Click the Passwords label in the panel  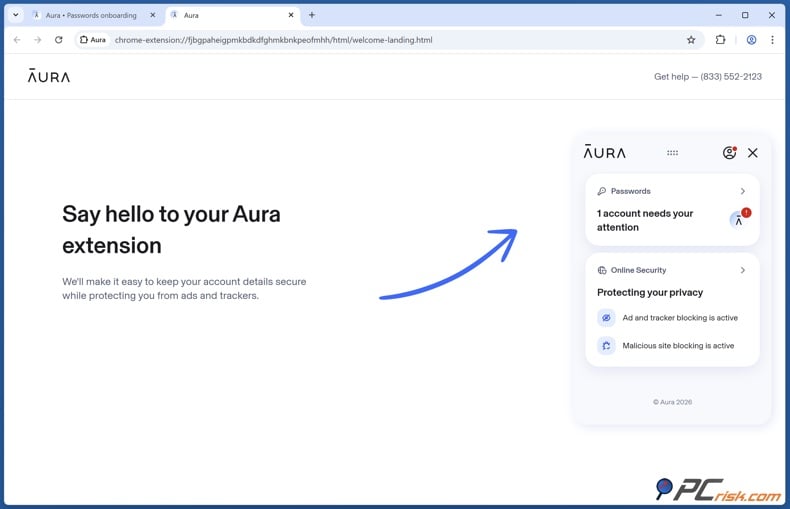(631, 191)
